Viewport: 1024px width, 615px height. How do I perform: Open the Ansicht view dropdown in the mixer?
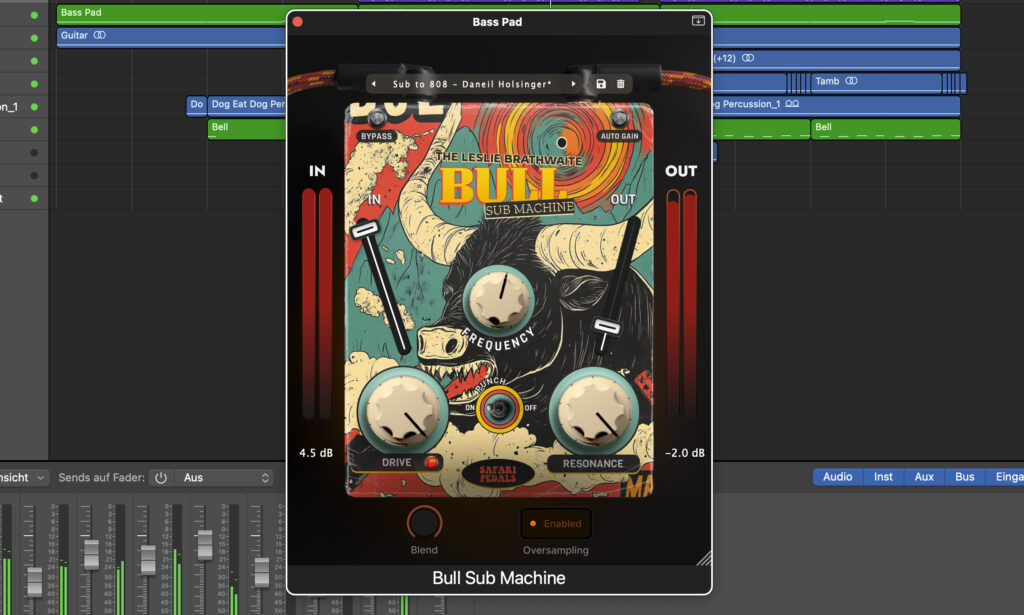(24, 478)
